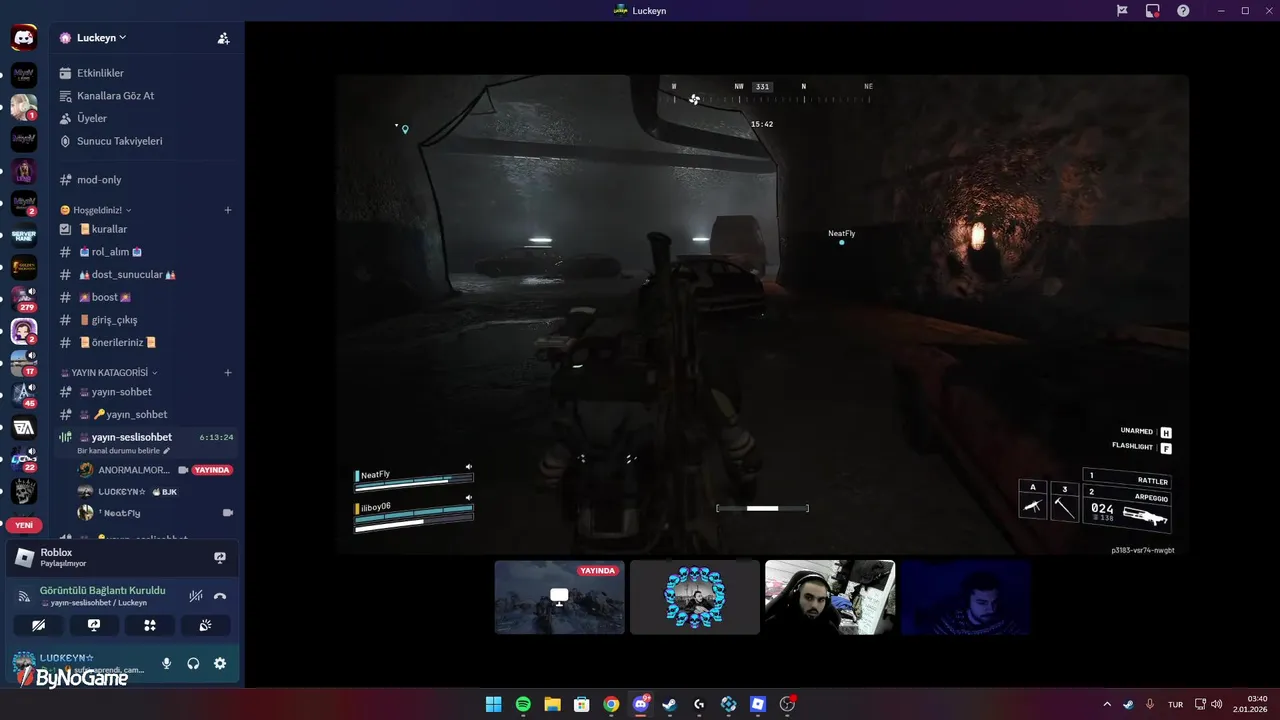1280x720 pixels.
Task: Open Discord user settings gear
Action: point(220,663)
